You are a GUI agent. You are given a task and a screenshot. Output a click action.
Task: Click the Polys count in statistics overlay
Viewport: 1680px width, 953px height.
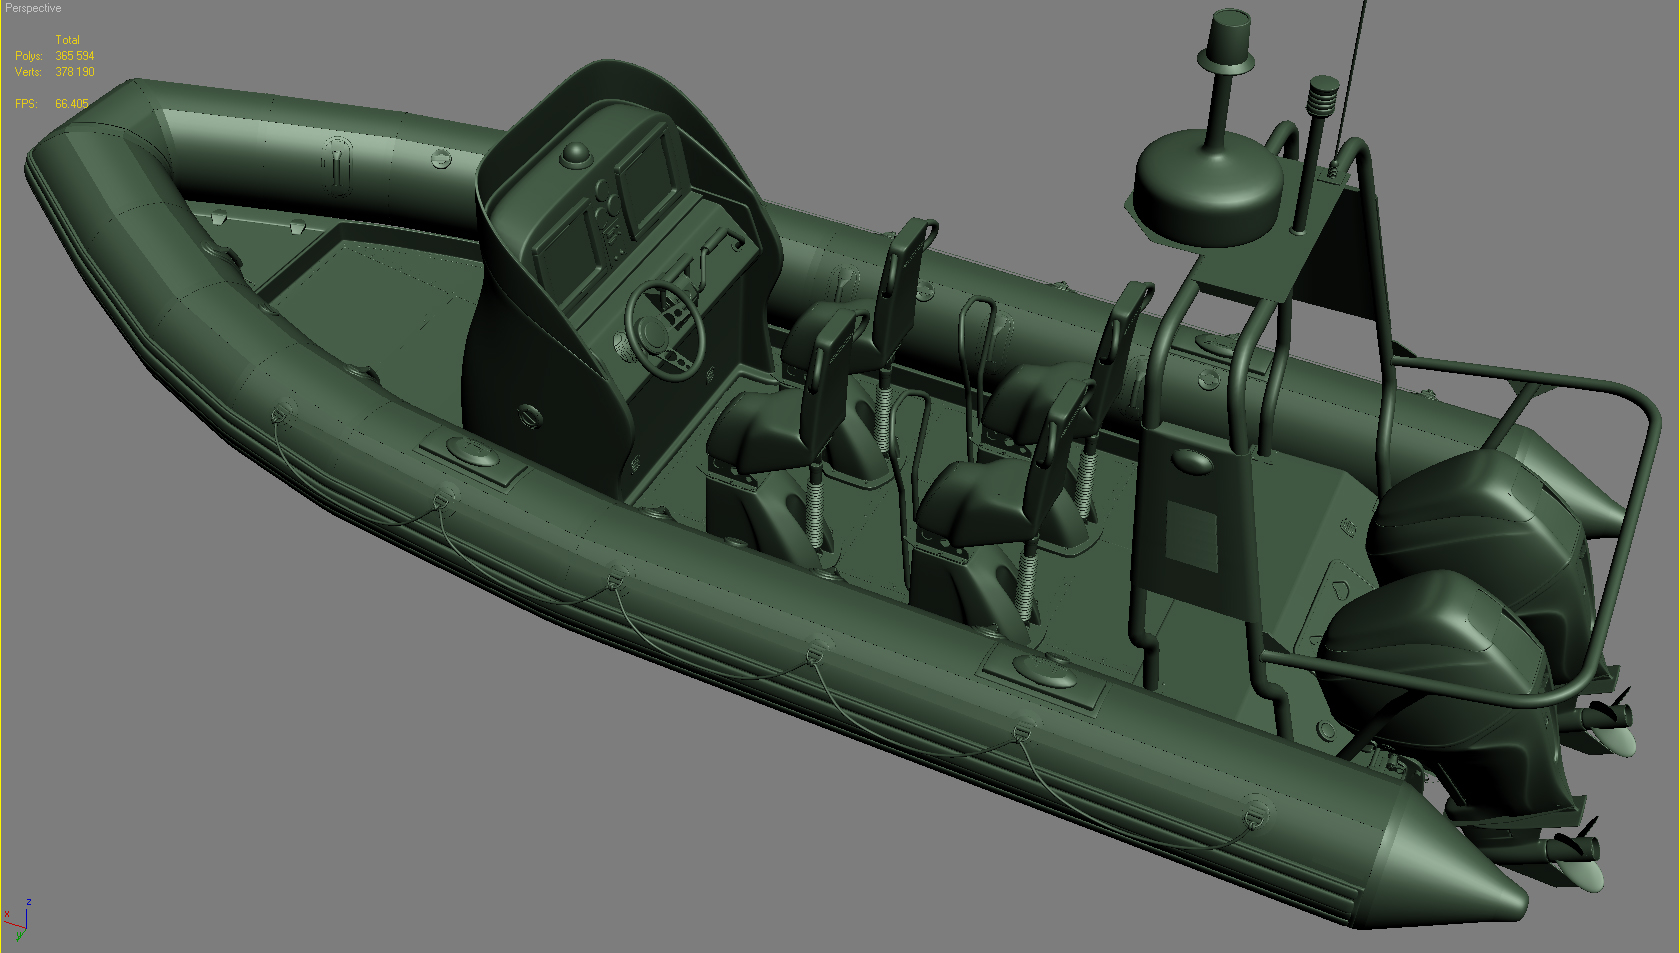click(x=74, y=56)
